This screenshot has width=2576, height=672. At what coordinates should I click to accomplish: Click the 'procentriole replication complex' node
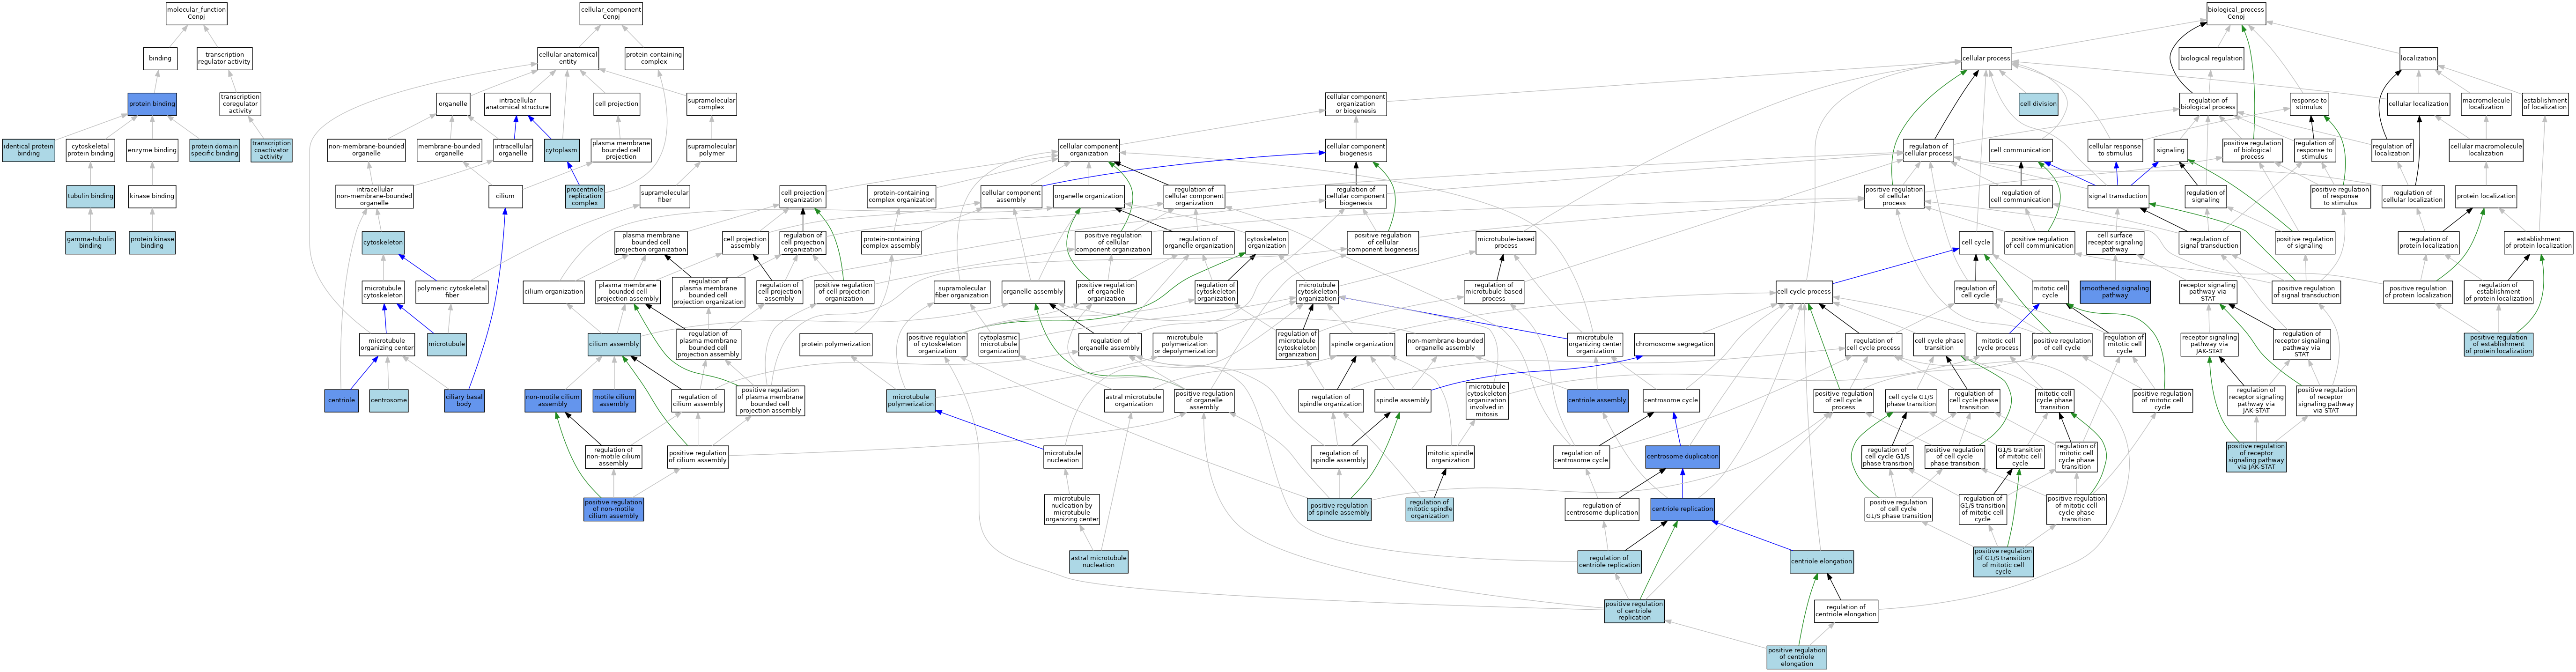click(x=585, y=196)
